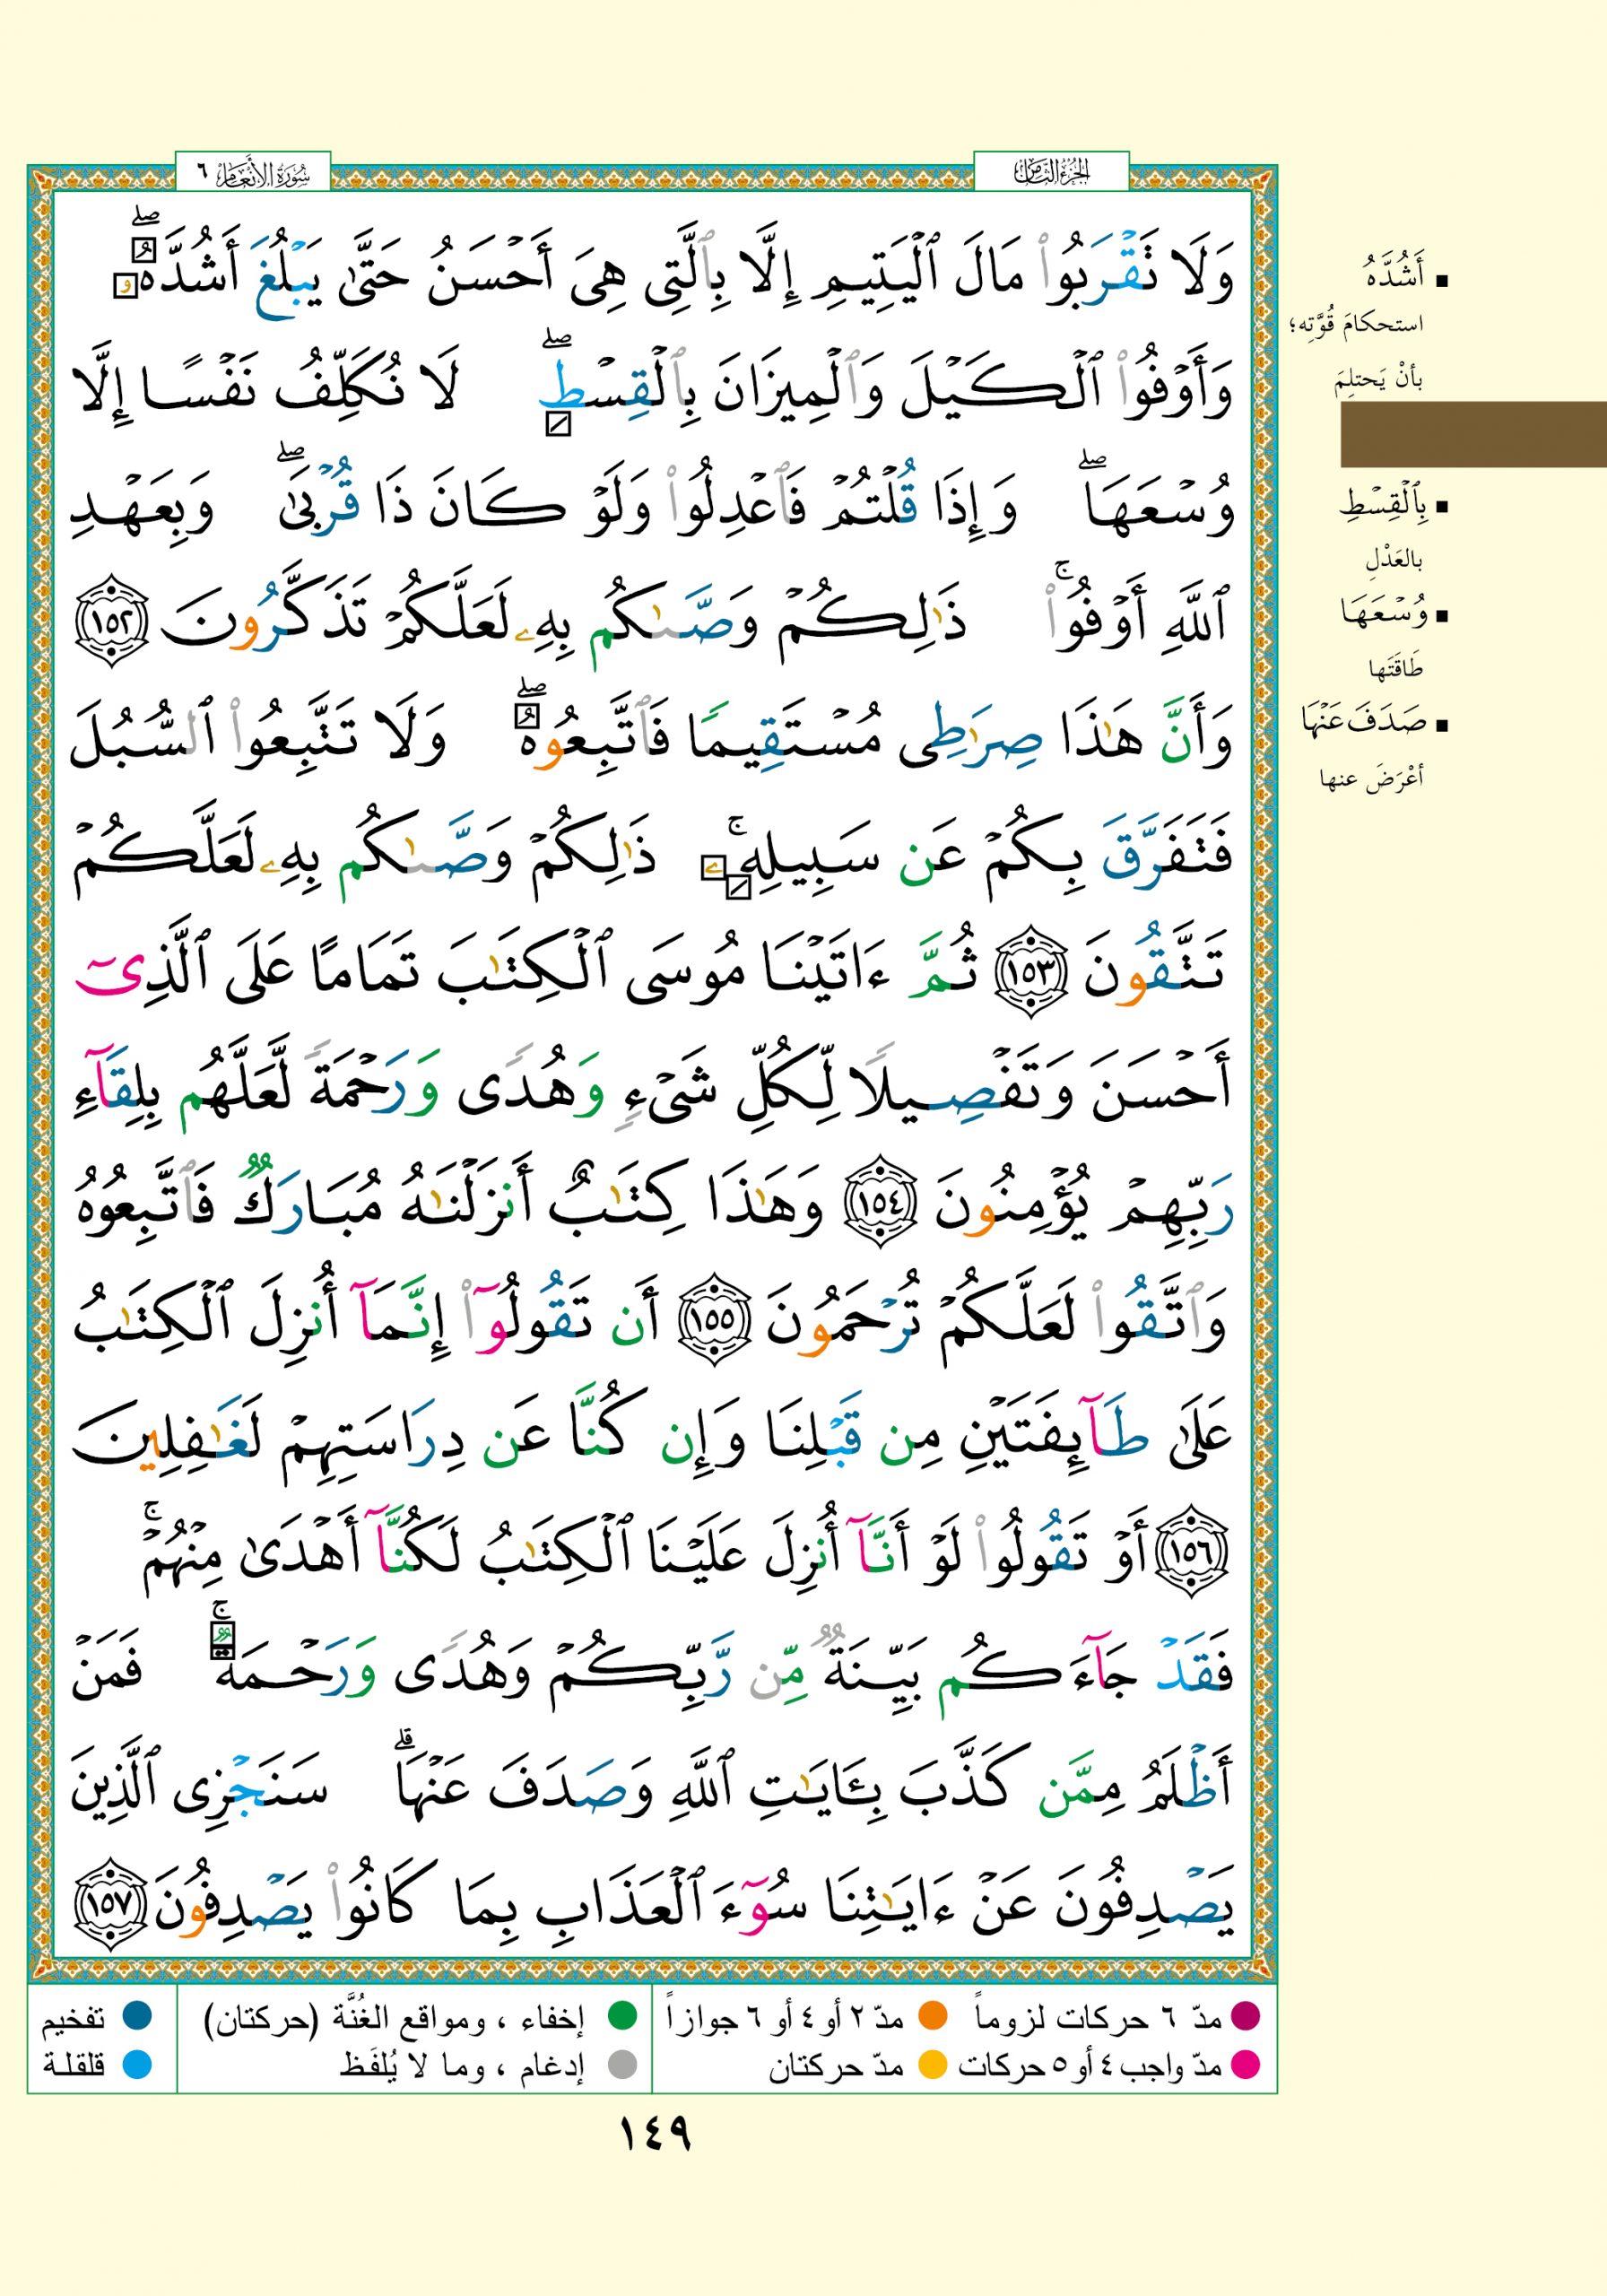
Task: Click the brown bookmark bar in margin
Action: 1472,434
